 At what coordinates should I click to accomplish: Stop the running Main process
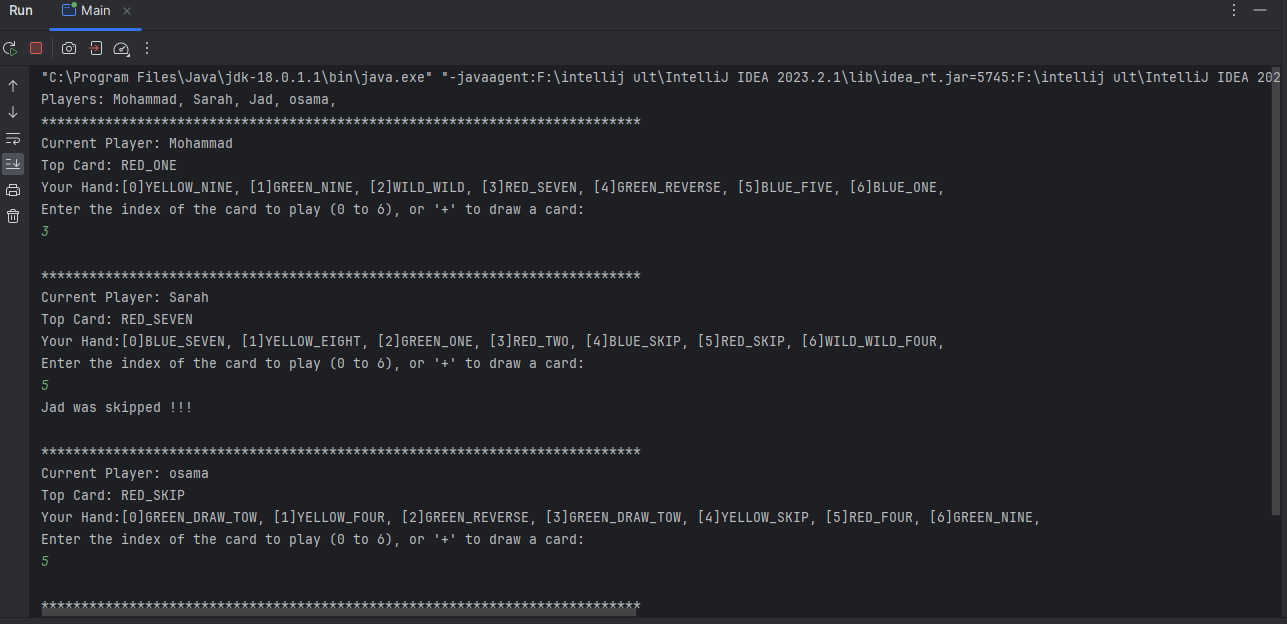pos(36,48)
